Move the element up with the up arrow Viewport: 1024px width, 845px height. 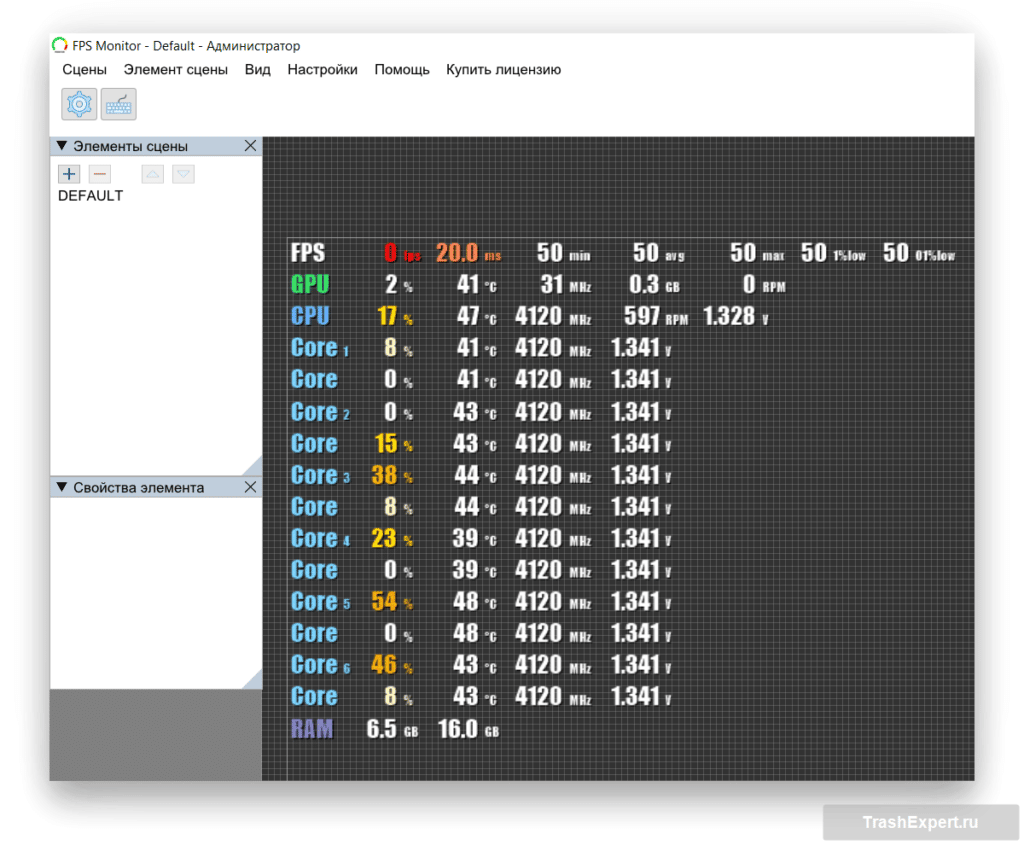point(152,174)
